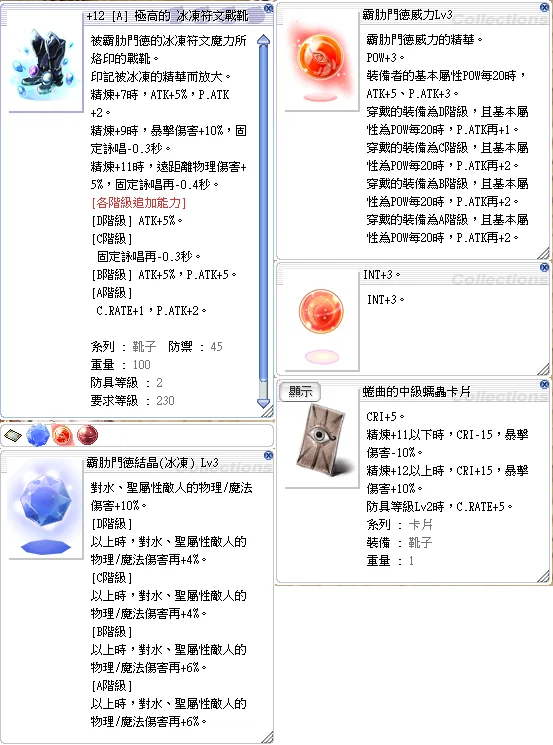Click the 防具等級Lv2時，C.RATE+5 line

click(x=439, y=507)
